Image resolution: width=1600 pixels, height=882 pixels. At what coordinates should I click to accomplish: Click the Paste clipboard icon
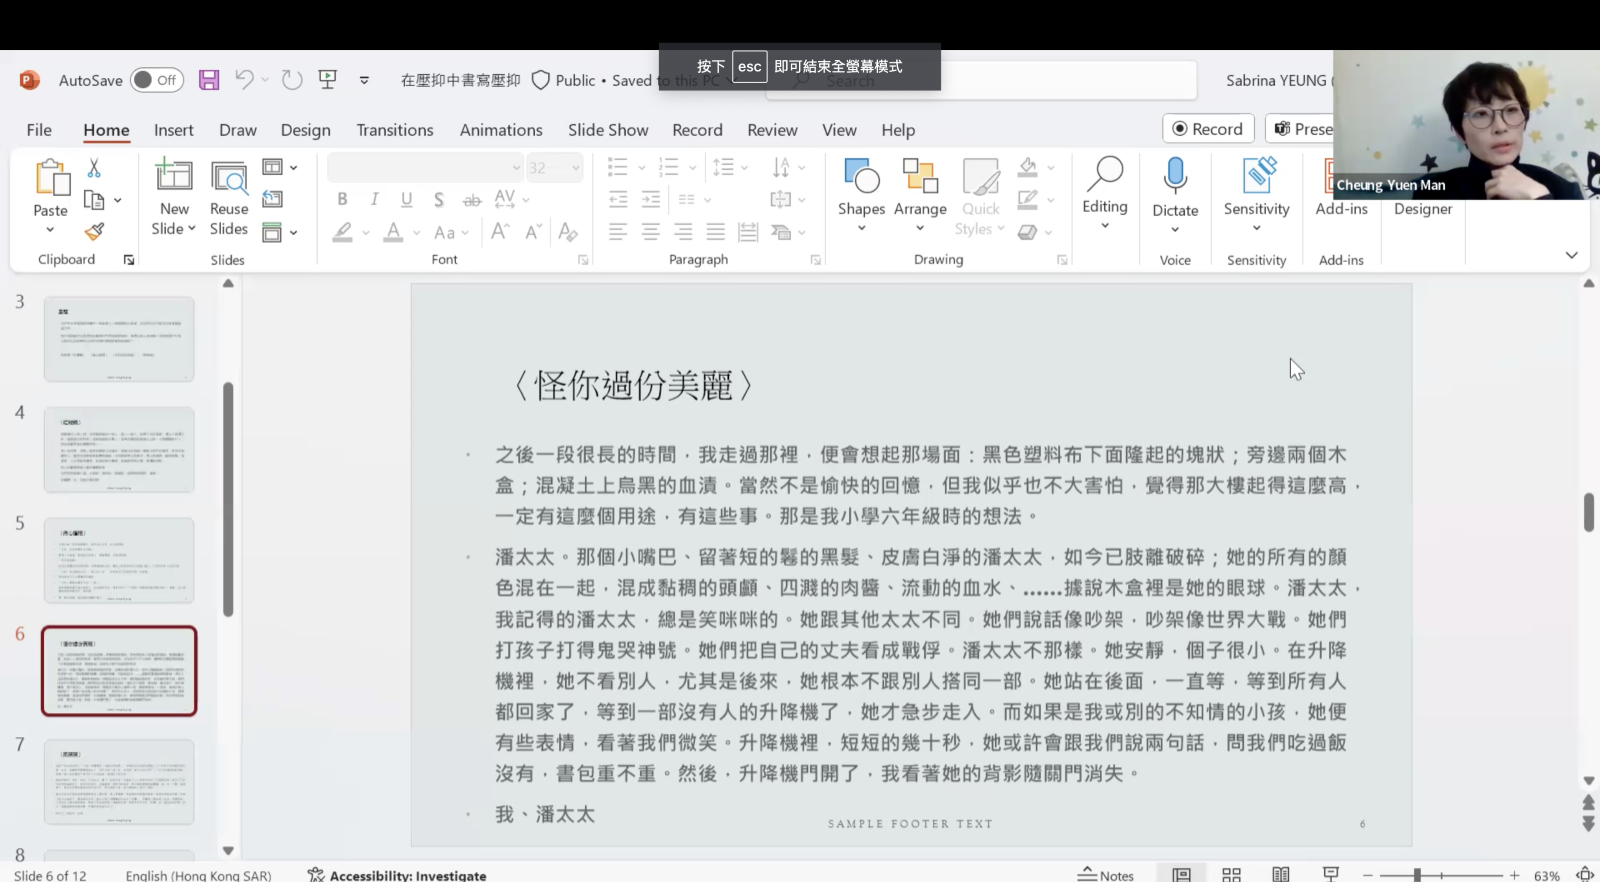coord(51,178)
